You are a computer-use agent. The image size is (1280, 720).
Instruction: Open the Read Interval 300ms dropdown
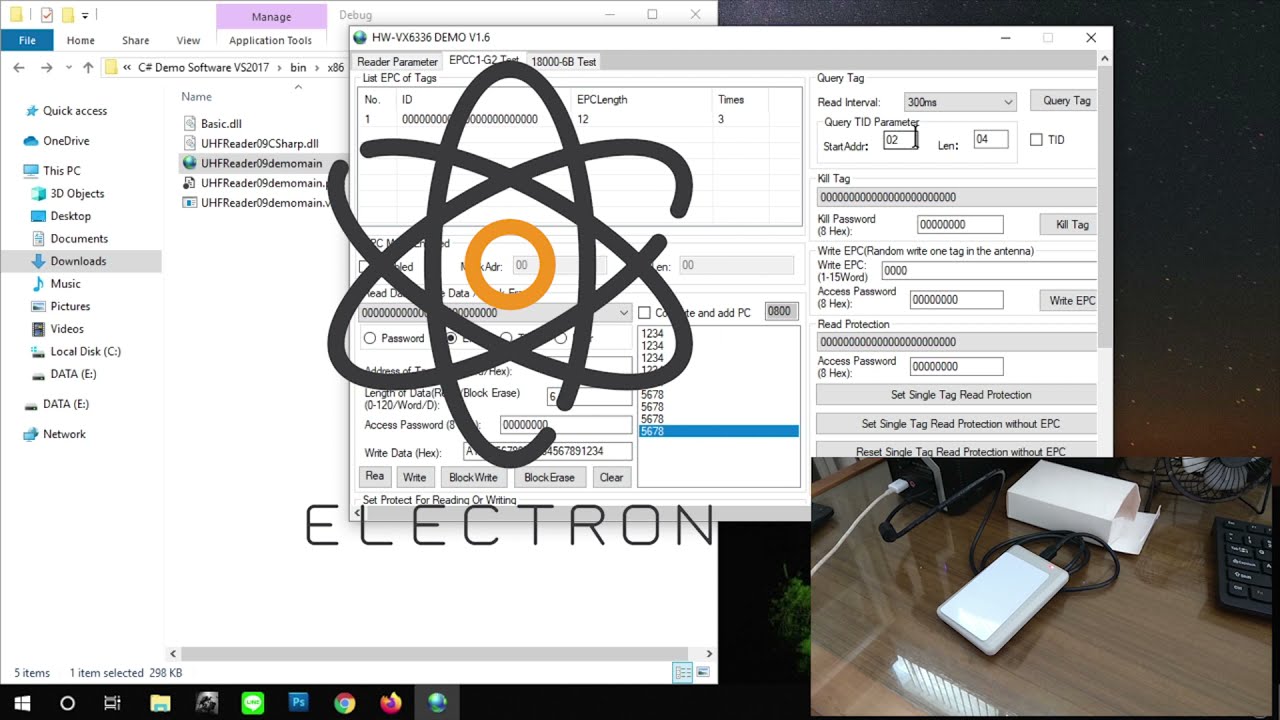click(959, 102)
